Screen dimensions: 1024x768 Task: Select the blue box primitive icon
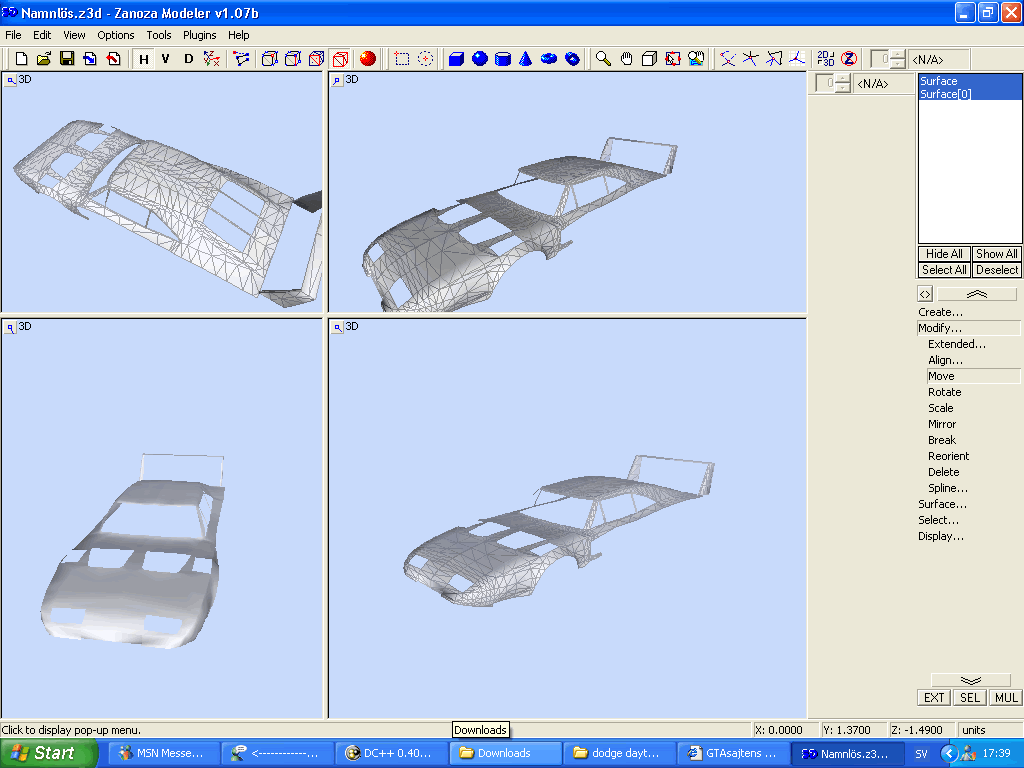click(457, 59)
